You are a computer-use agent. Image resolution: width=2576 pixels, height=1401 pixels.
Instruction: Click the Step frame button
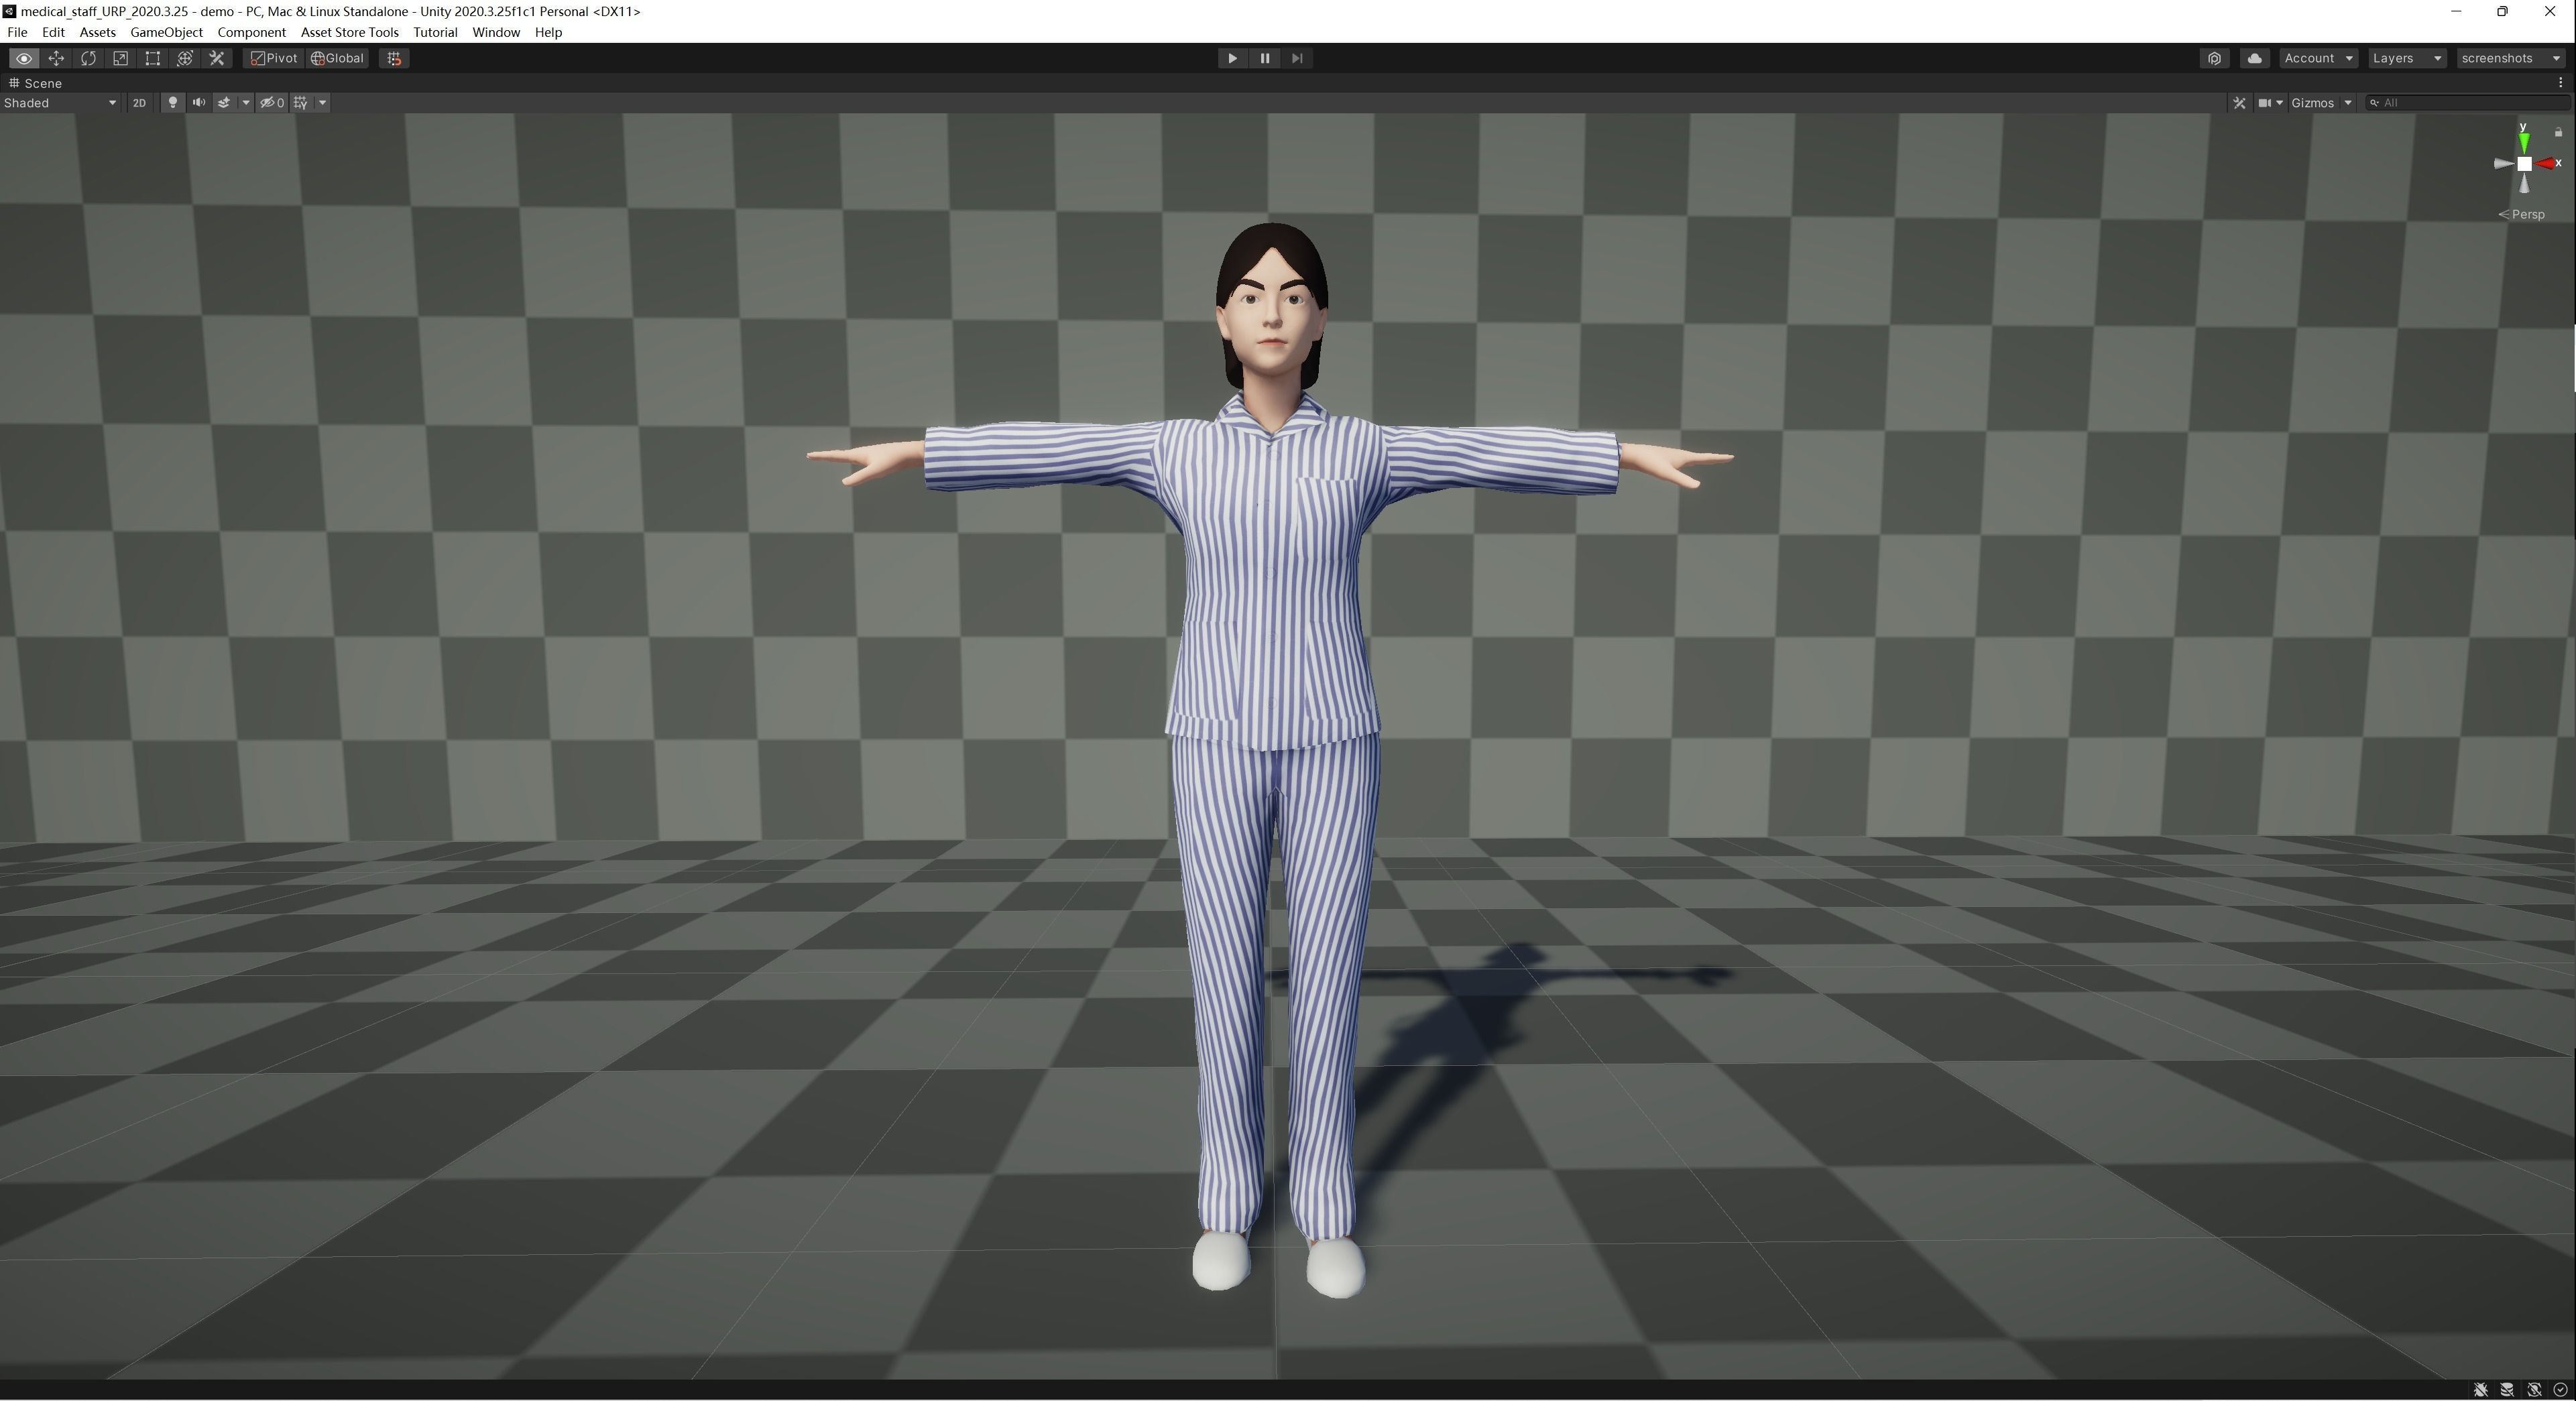(x=1297, y=58)
